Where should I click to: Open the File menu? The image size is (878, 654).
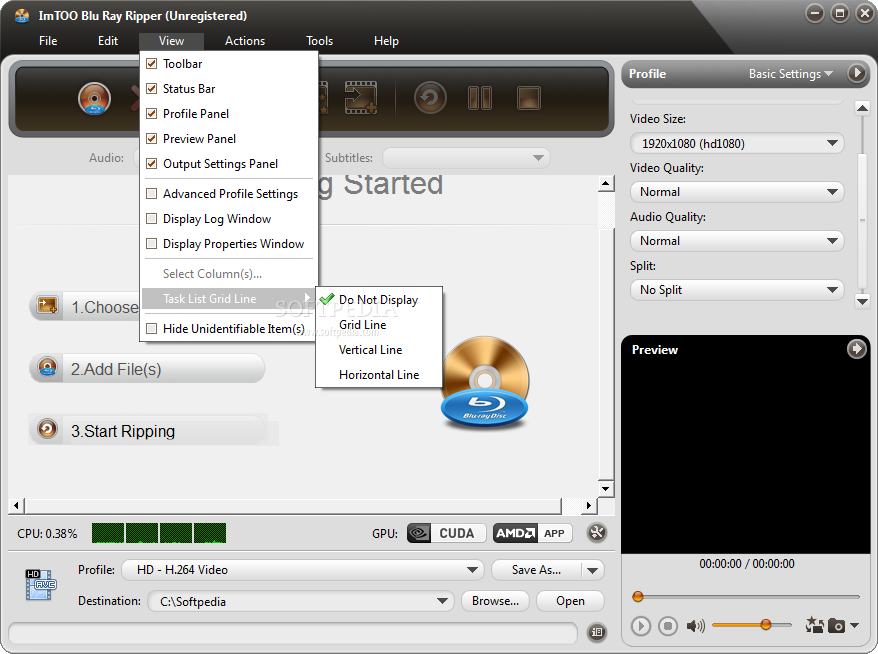coord(48,41)
